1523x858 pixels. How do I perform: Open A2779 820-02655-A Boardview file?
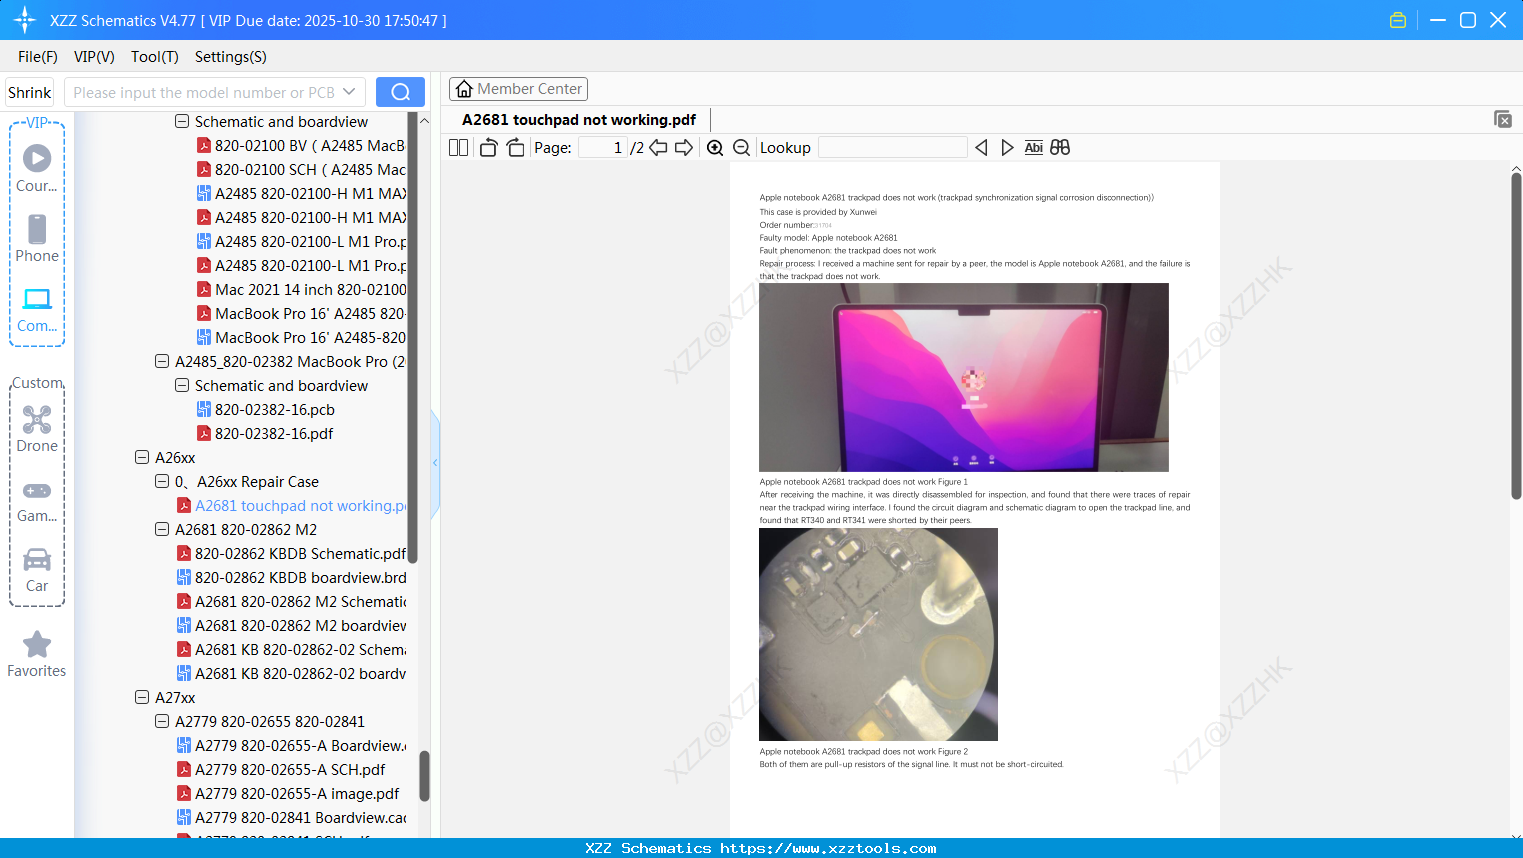point(291,745)
